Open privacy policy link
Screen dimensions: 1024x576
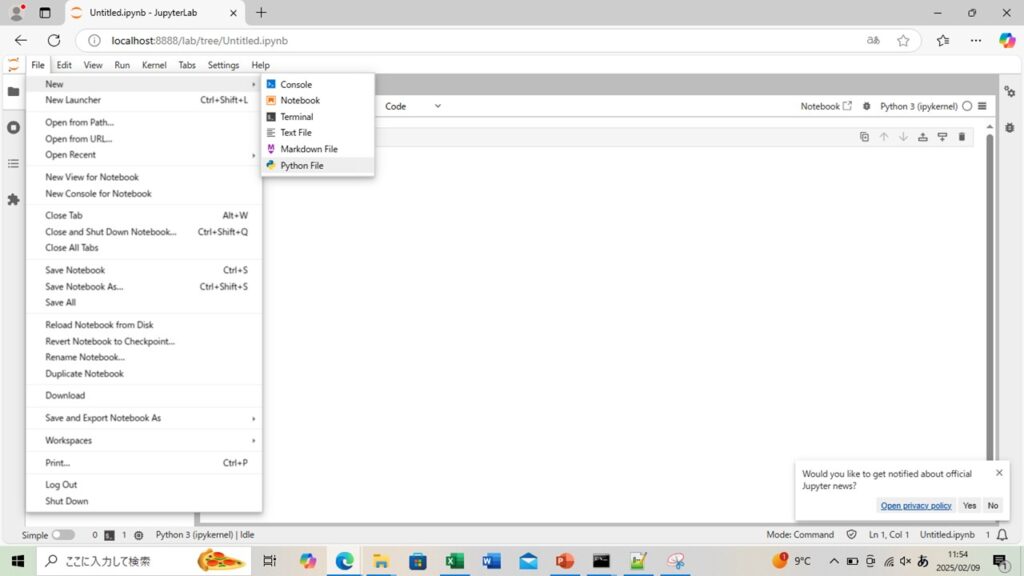pos(916,505)
